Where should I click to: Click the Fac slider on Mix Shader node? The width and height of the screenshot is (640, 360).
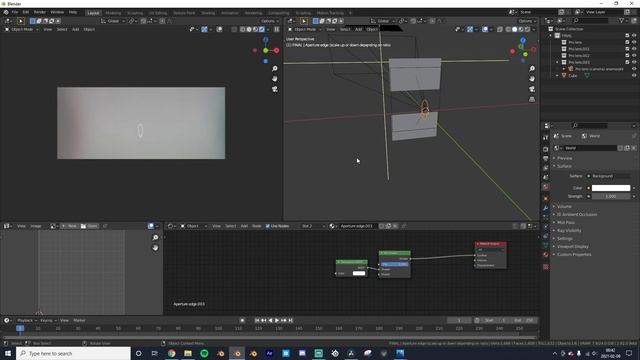pos(394,264)
